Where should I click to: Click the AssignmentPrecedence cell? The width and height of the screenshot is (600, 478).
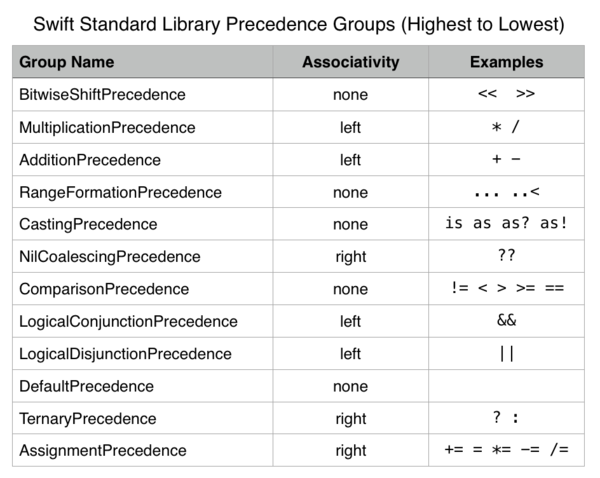click(x=103, y=450)
